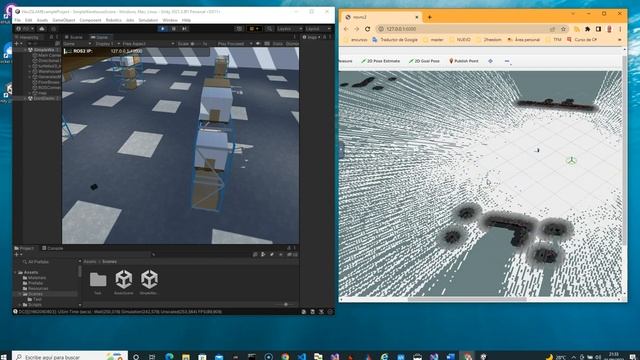This screenshot has height=360, width=640.
Task: Open the Unity cloud services icon
Action: pyautogui.click(x=42, y=29)
